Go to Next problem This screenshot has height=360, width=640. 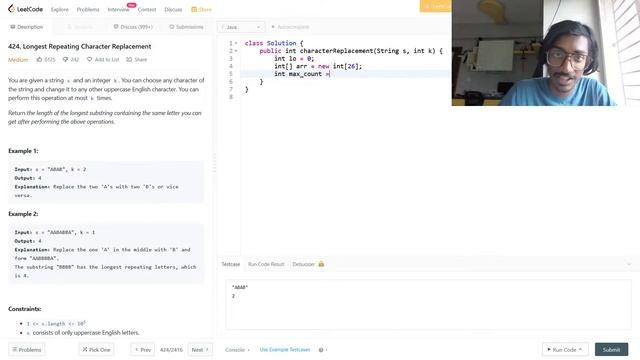click(200, 350)
